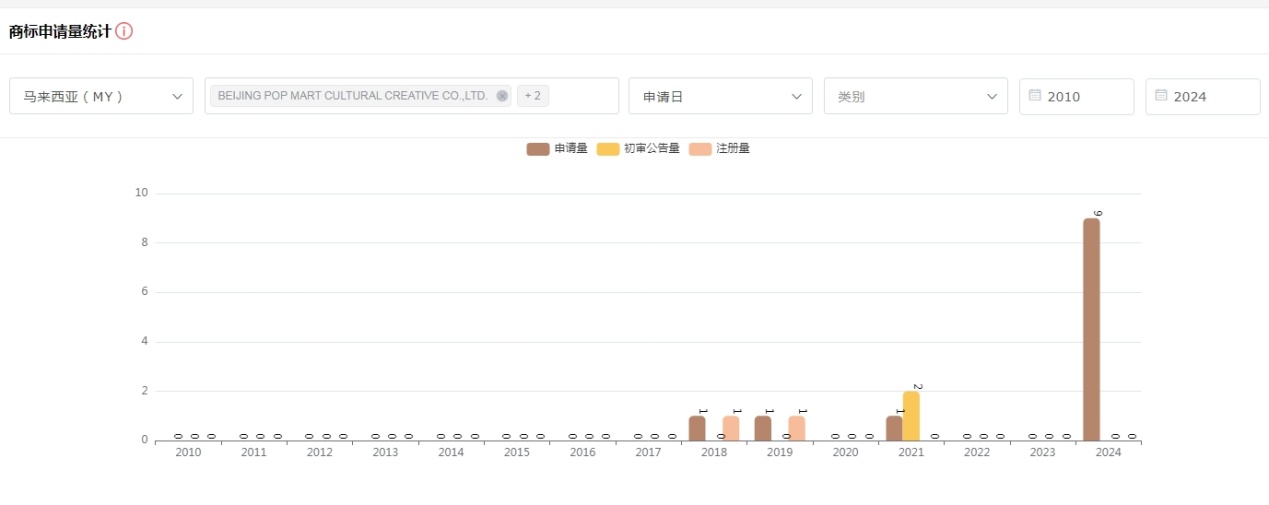Open the 马来西亚 (MY) country dropdown
This screenshot has height=505, width=1269.
pyautogui.click(x=101, y=96)
